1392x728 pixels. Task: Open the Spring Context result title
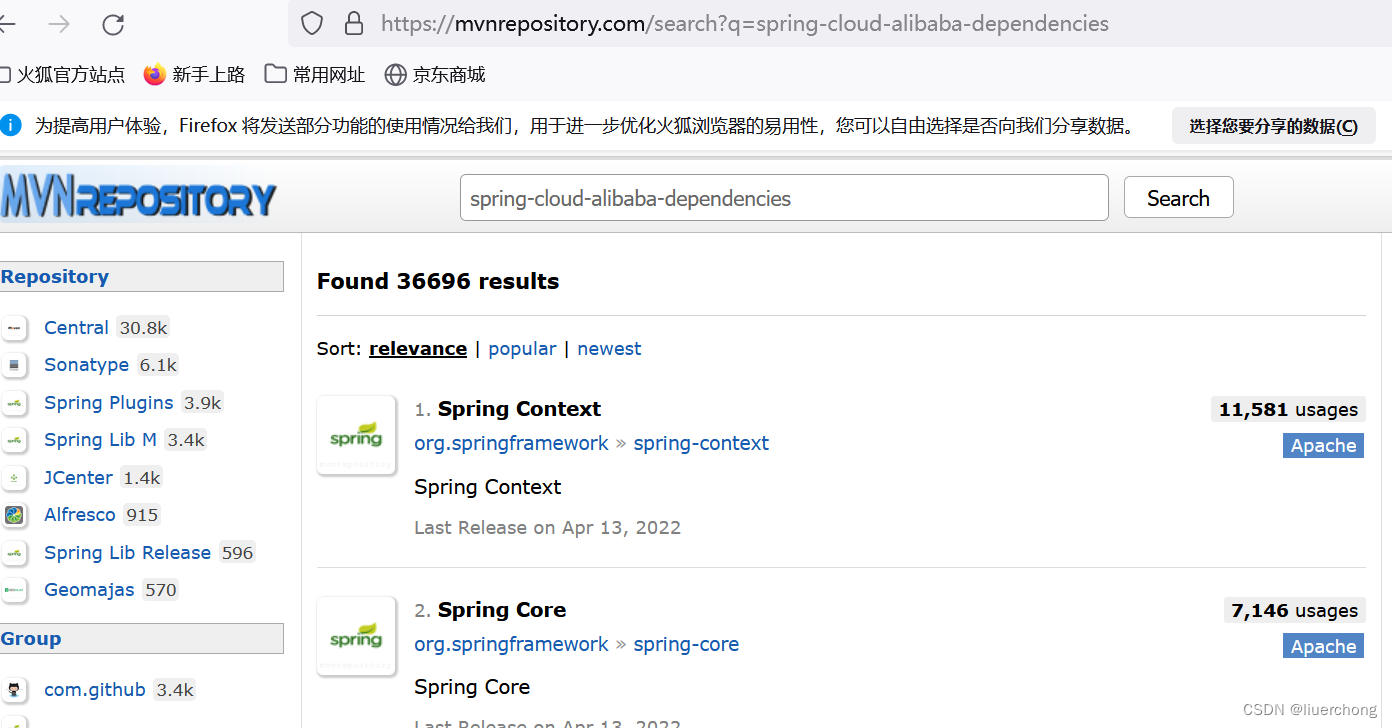(519, 409)
